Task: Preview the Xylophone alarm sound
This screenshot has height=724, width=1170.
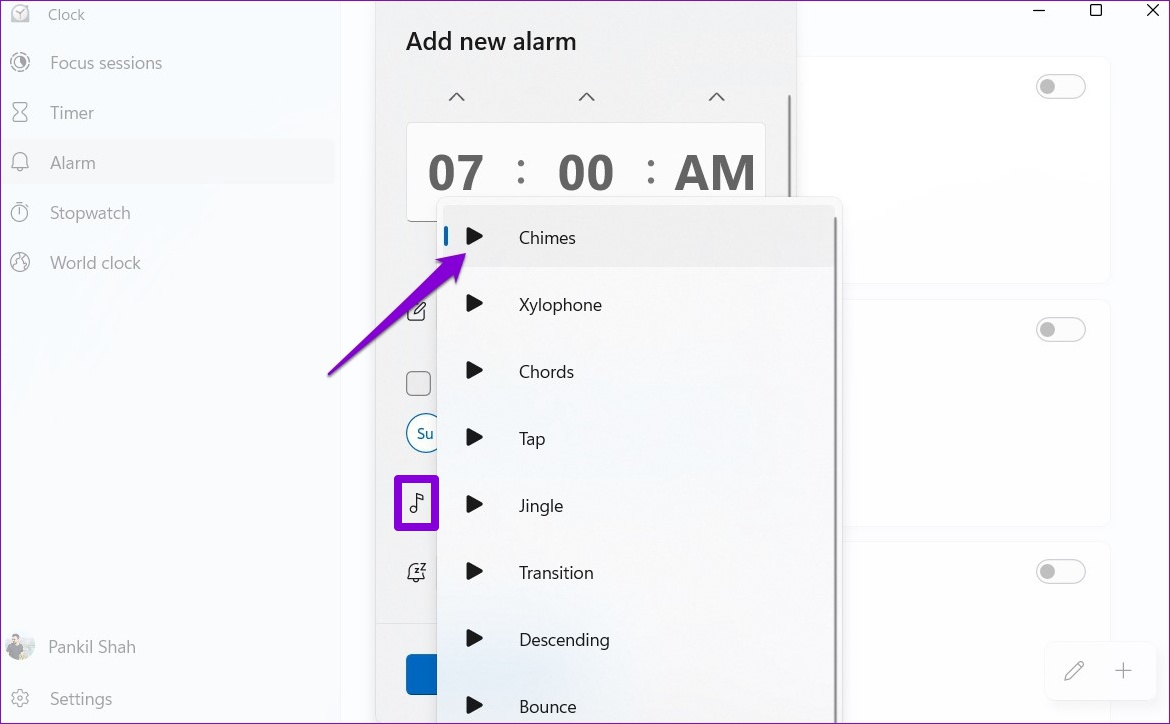Action: [x=475, y=304]
